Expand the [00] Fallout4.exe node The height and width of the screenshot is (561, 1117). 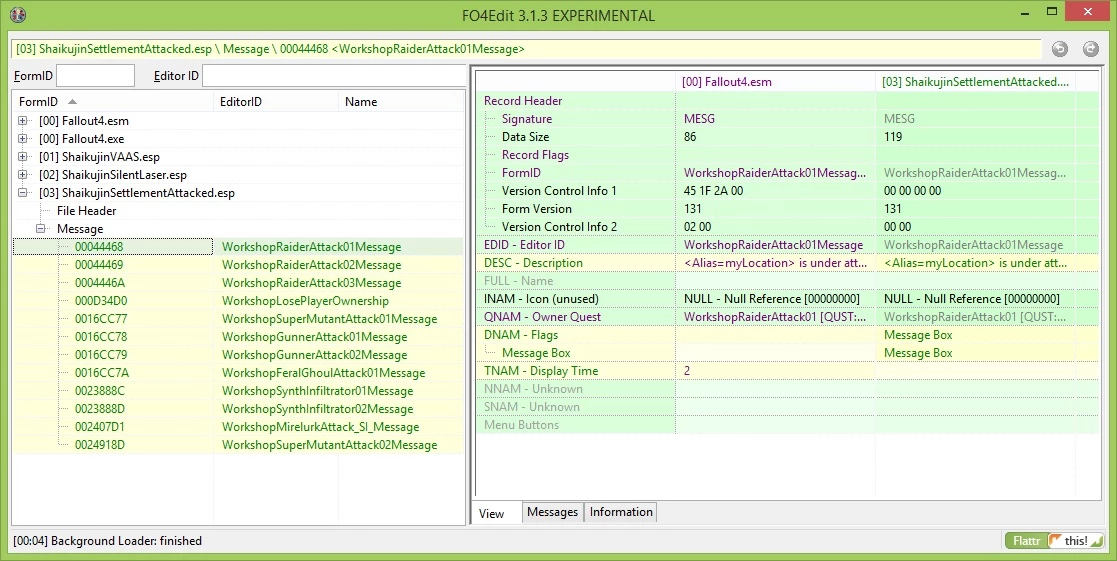point(23,139)
